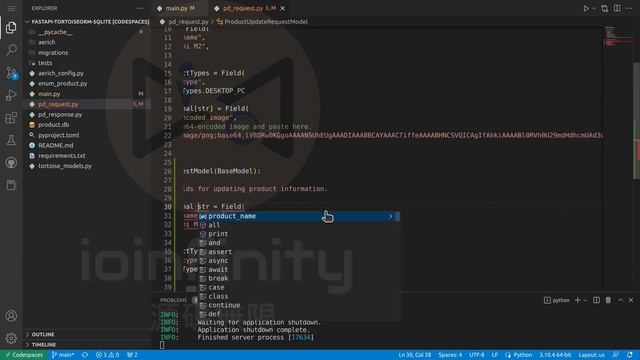Open the Extensions view

point(11,118)
